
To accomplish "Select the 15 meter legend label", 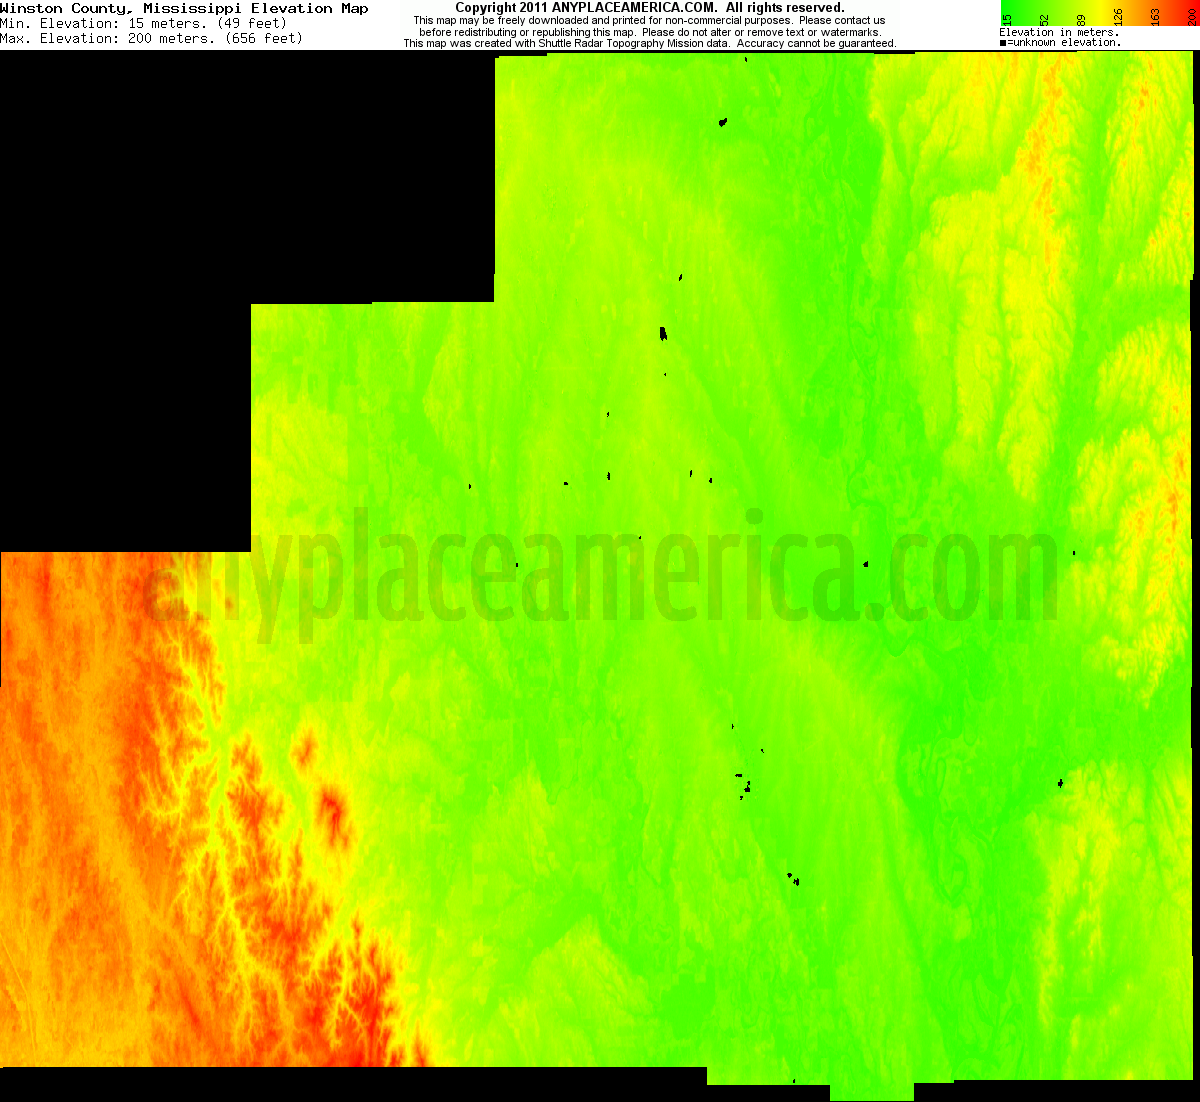I will pos(1007,18).
